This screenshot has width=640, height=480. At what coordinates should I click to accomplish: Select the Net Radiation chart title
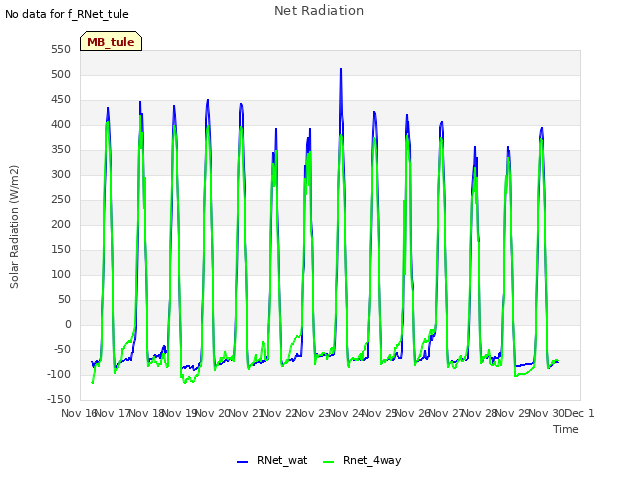click(319, 11)
